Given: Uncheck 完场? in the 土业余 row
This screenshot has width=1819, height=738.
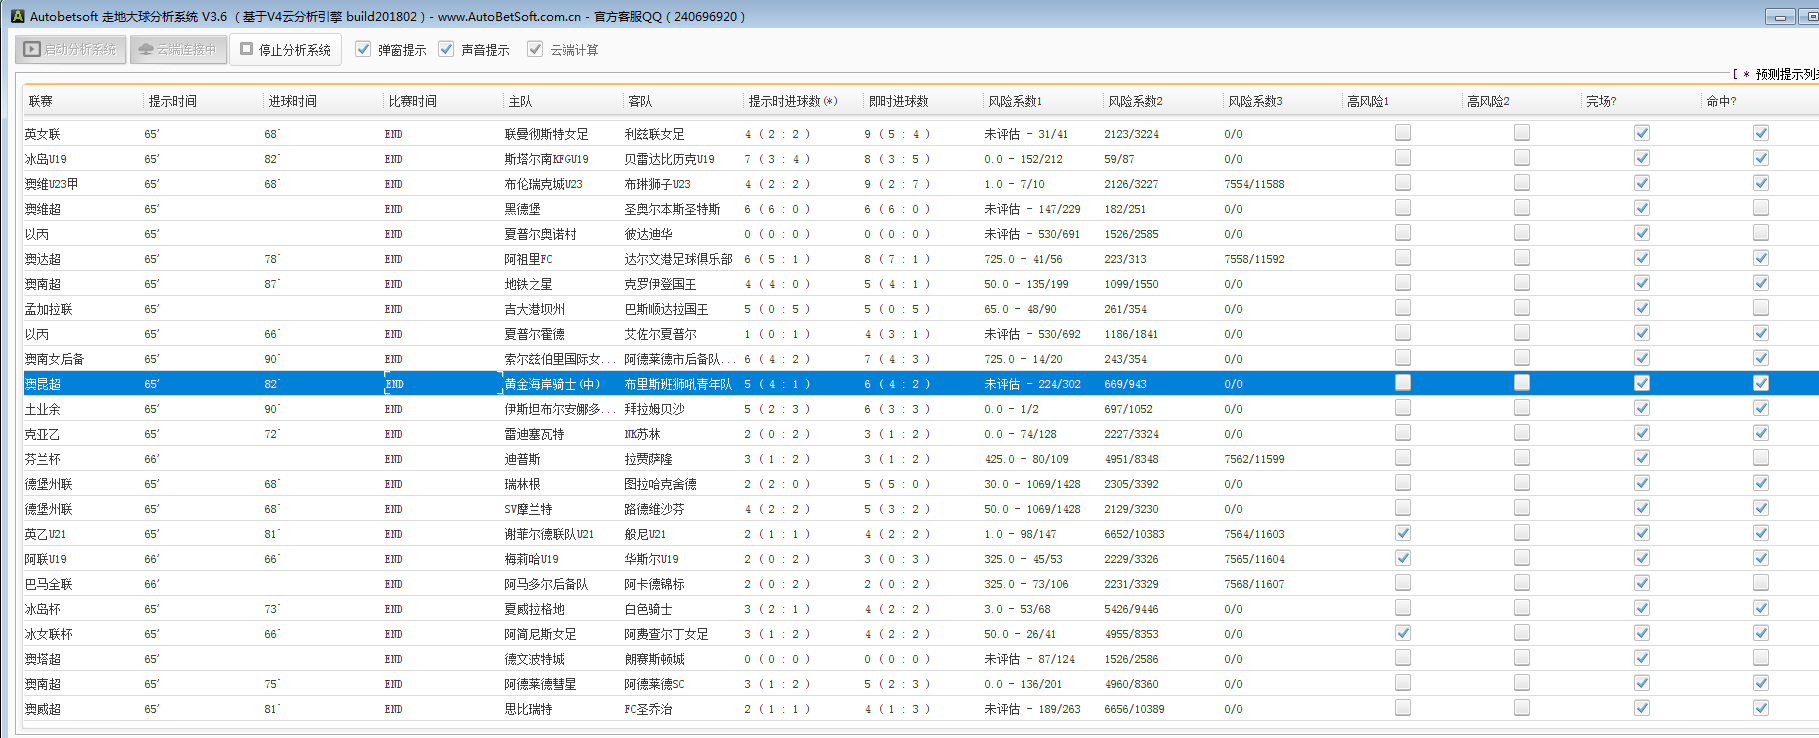Looking at the screenshot, I should coord(1642,408).
